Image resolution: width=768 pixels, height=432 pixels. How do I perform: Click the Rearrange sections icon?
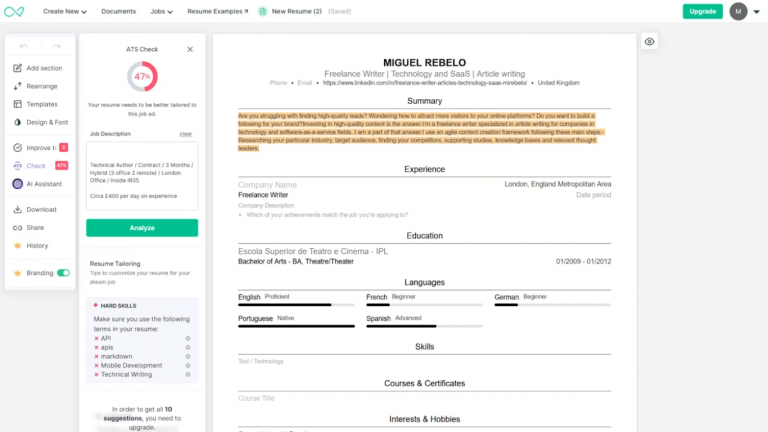click(x=18, y=86)
